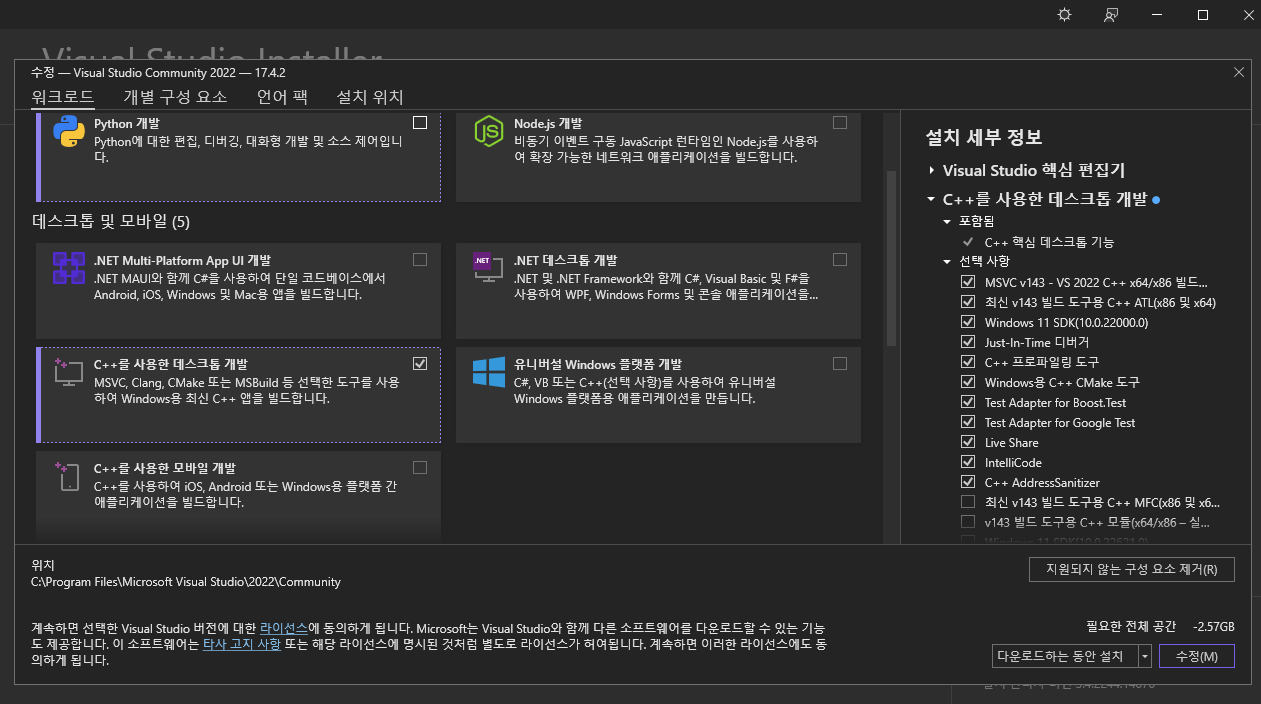Click the C++ 핵심 데스크톱 기능 item
This screenshot has width=1261, height=704.
[1049, 242]
